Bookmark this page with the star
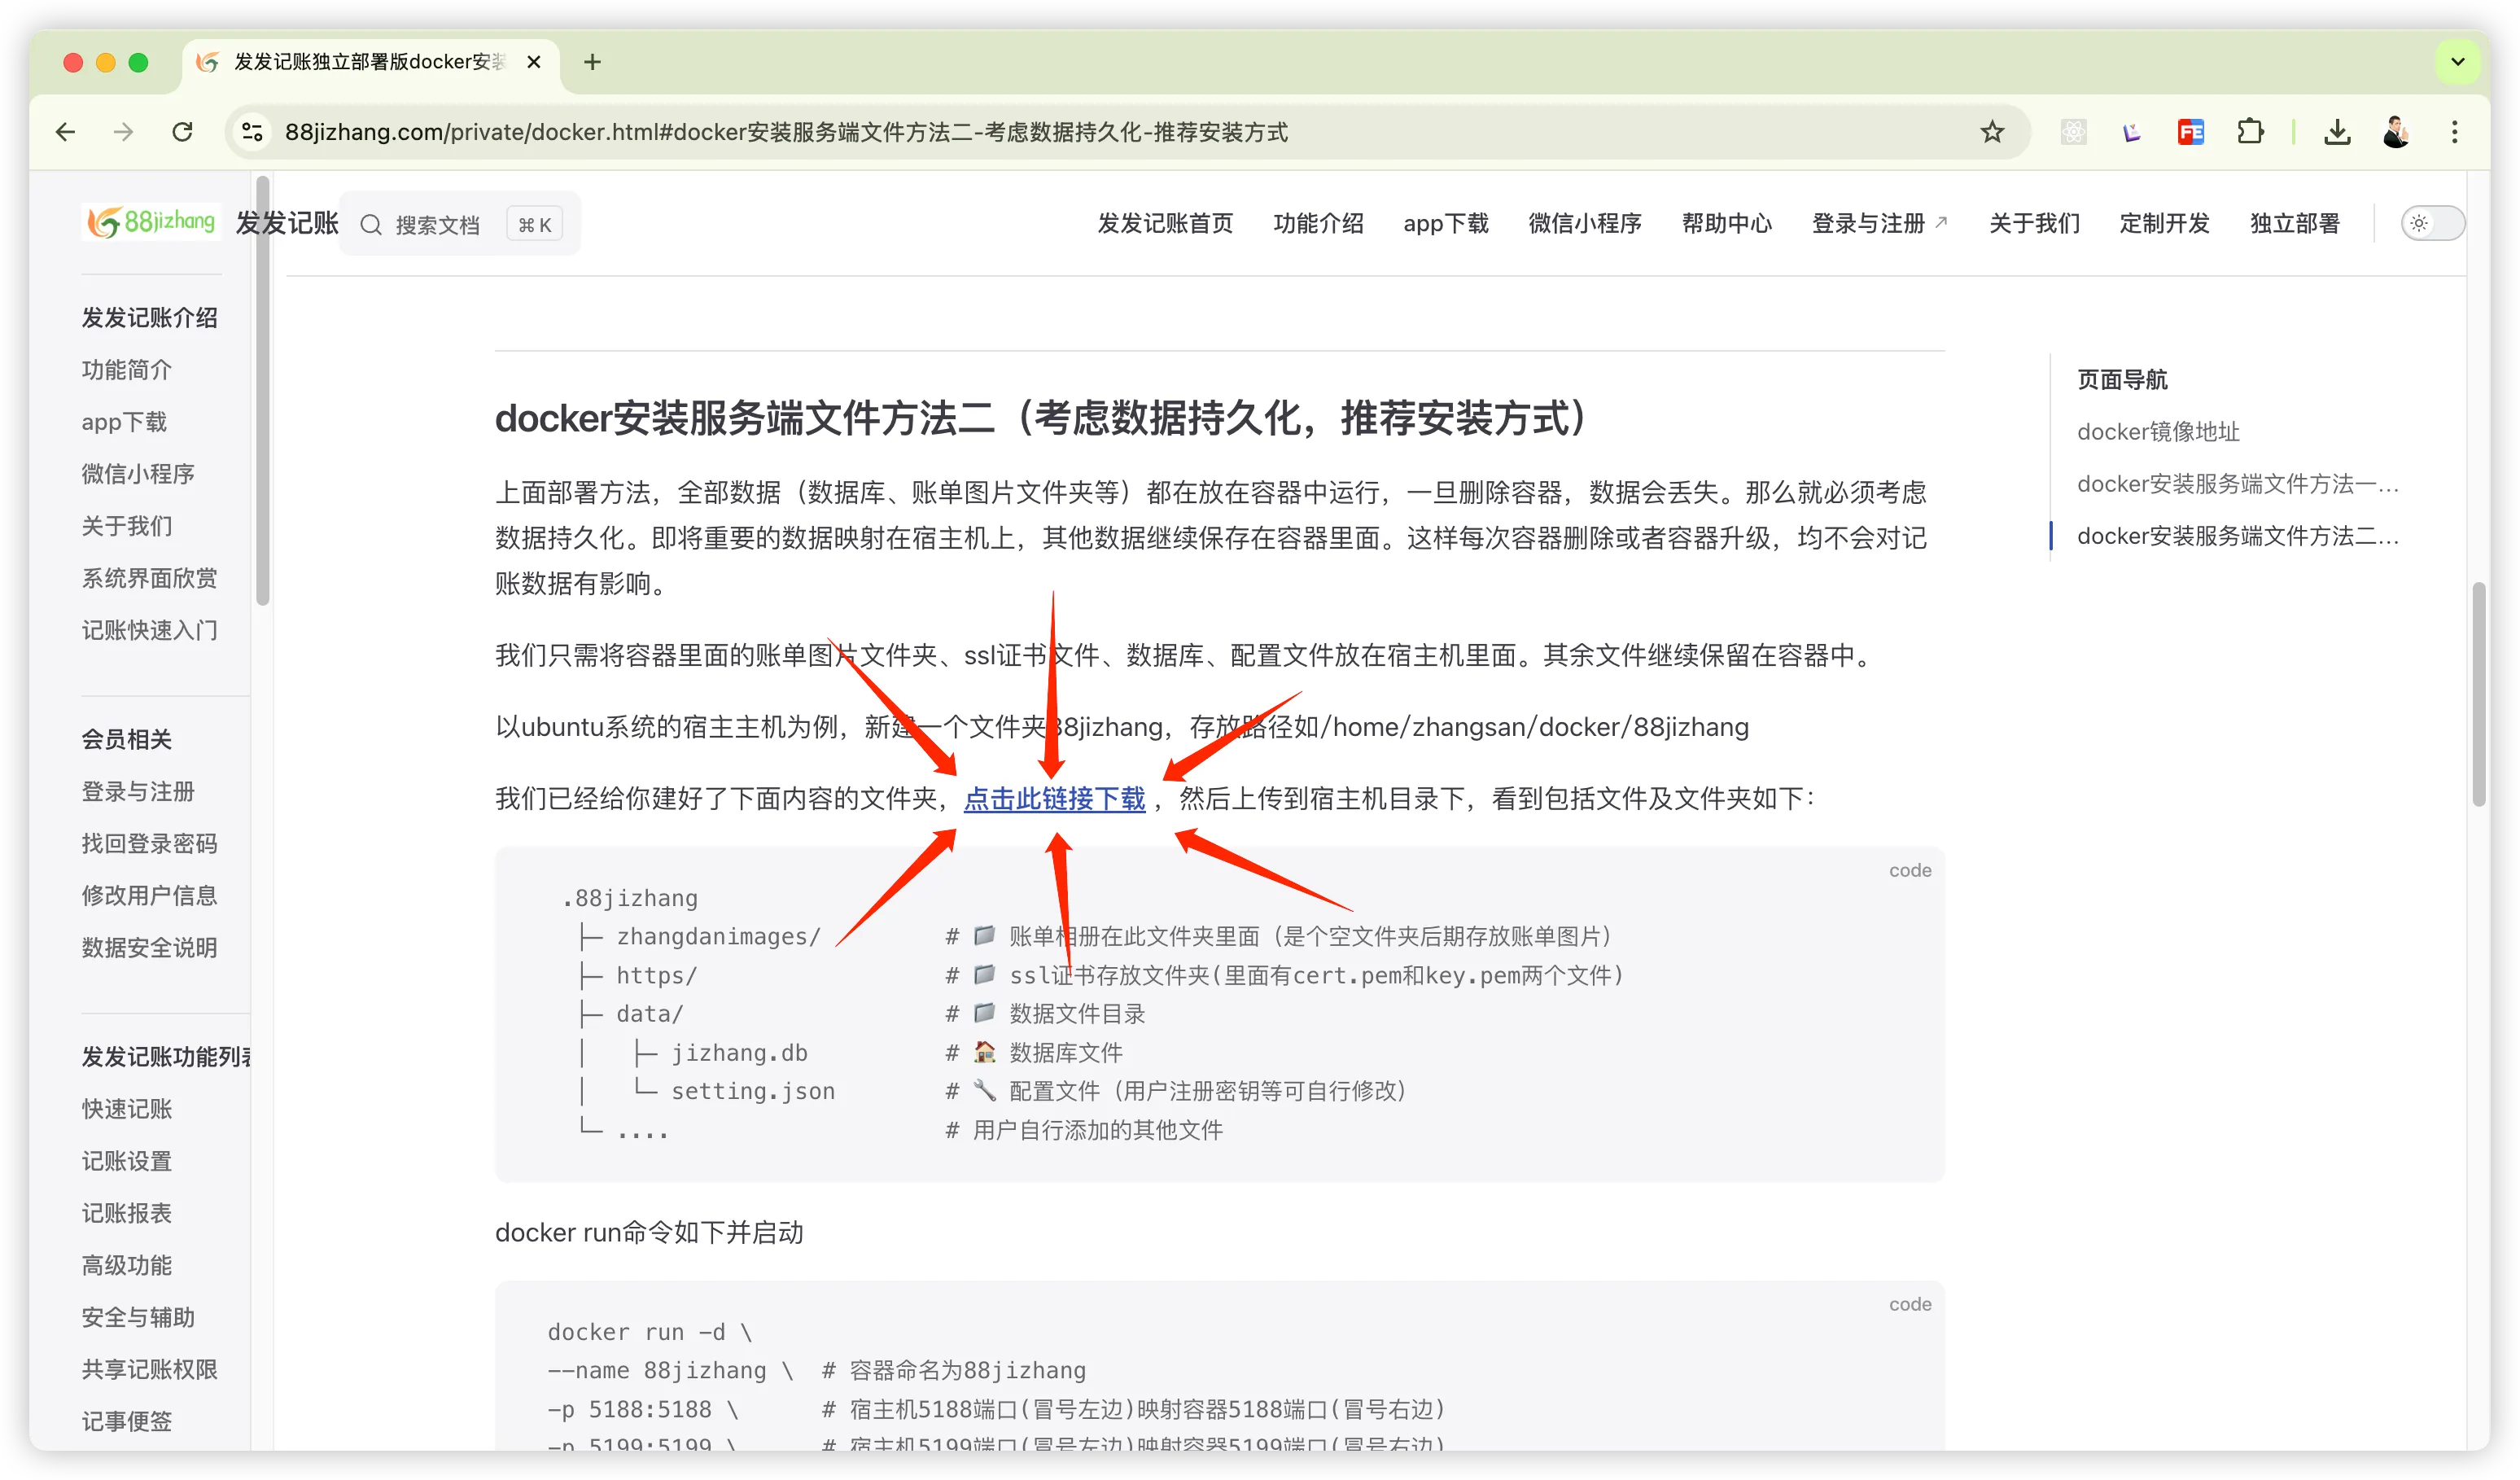This screenshot has width=2520, height=1480. coord(1992,132)
